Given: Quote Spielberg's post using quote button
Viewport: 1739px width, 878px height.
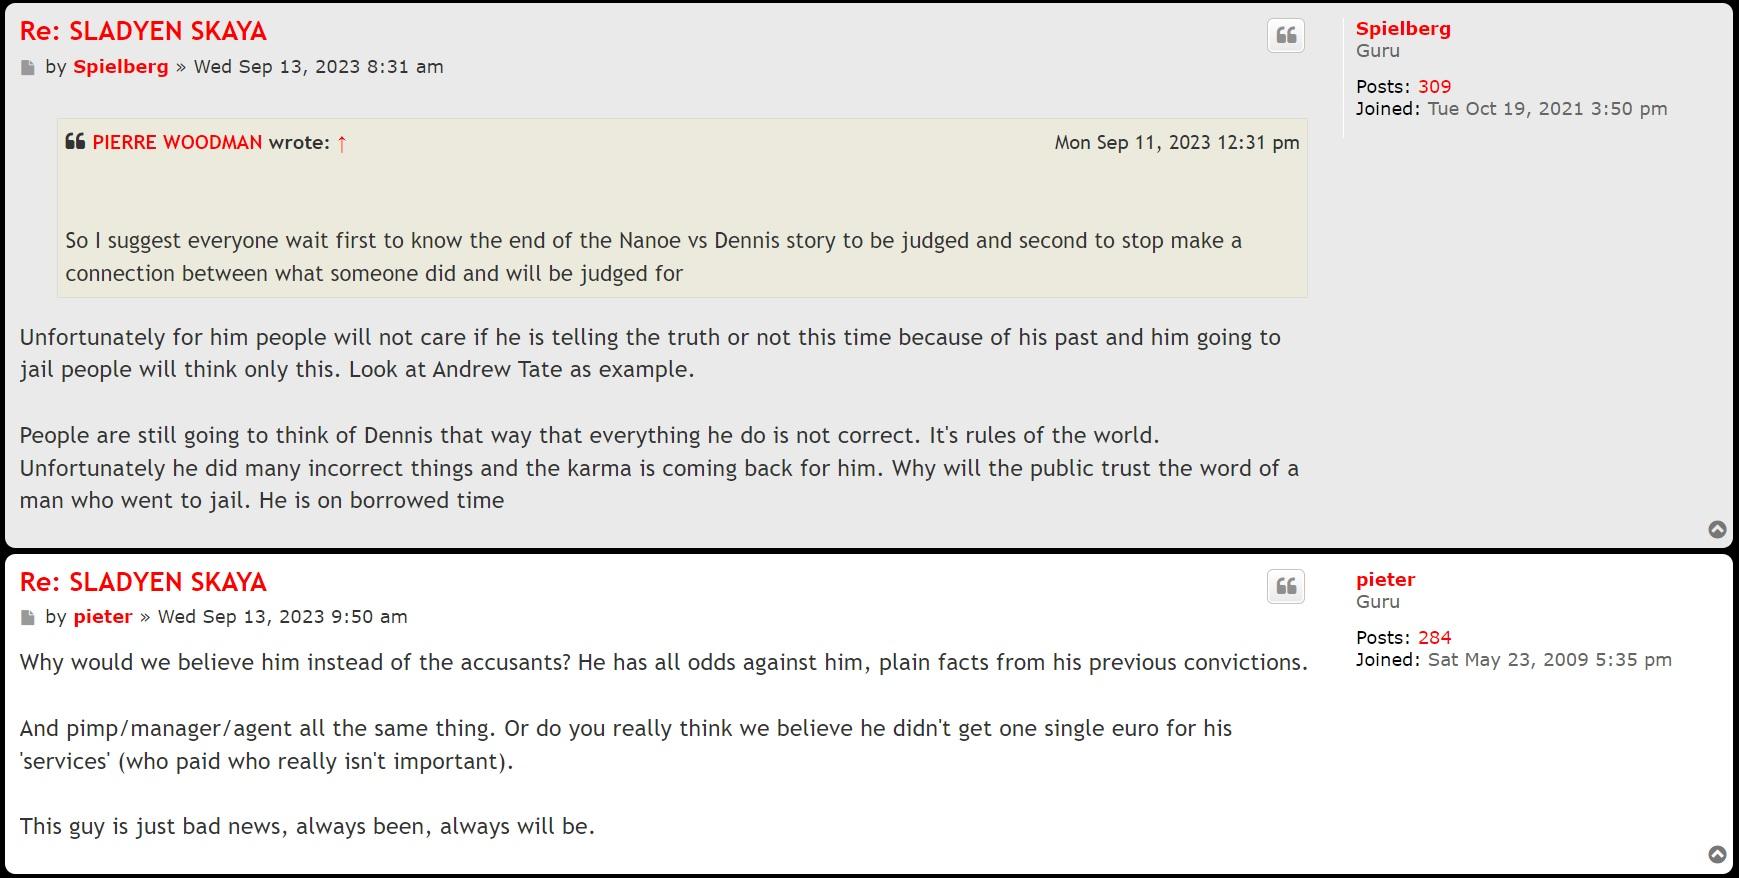Looking at the screenshot, I should pos(1286,36).
